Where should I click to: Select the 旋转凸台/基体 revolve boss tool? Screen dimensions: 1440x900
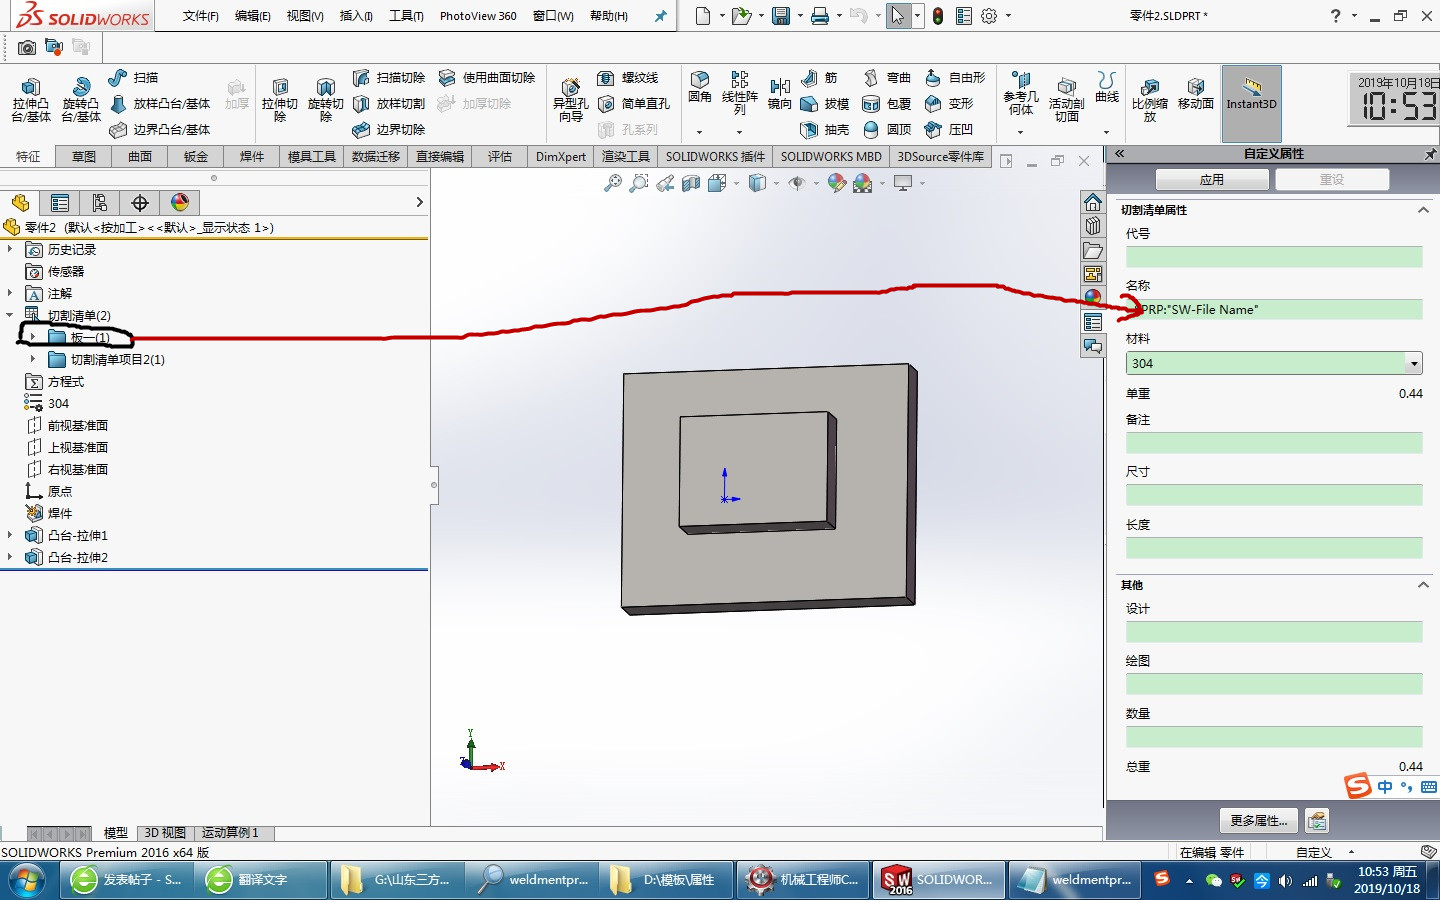(81, 99)
